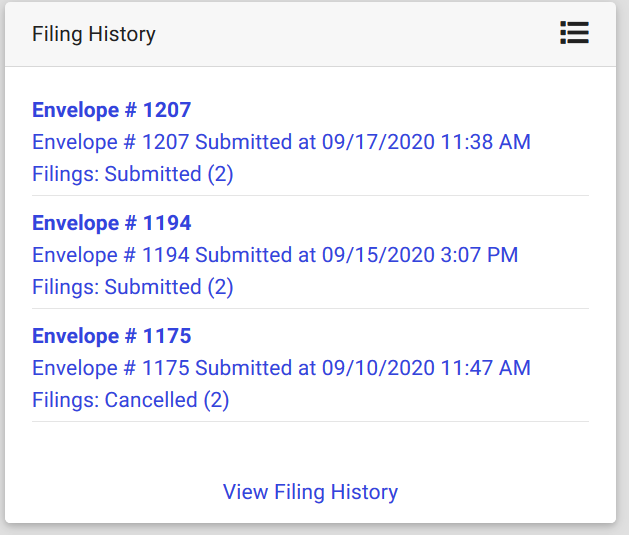Select the Envelope # 1207 submitted details line
629x535 pixels.
pos(281,142)
